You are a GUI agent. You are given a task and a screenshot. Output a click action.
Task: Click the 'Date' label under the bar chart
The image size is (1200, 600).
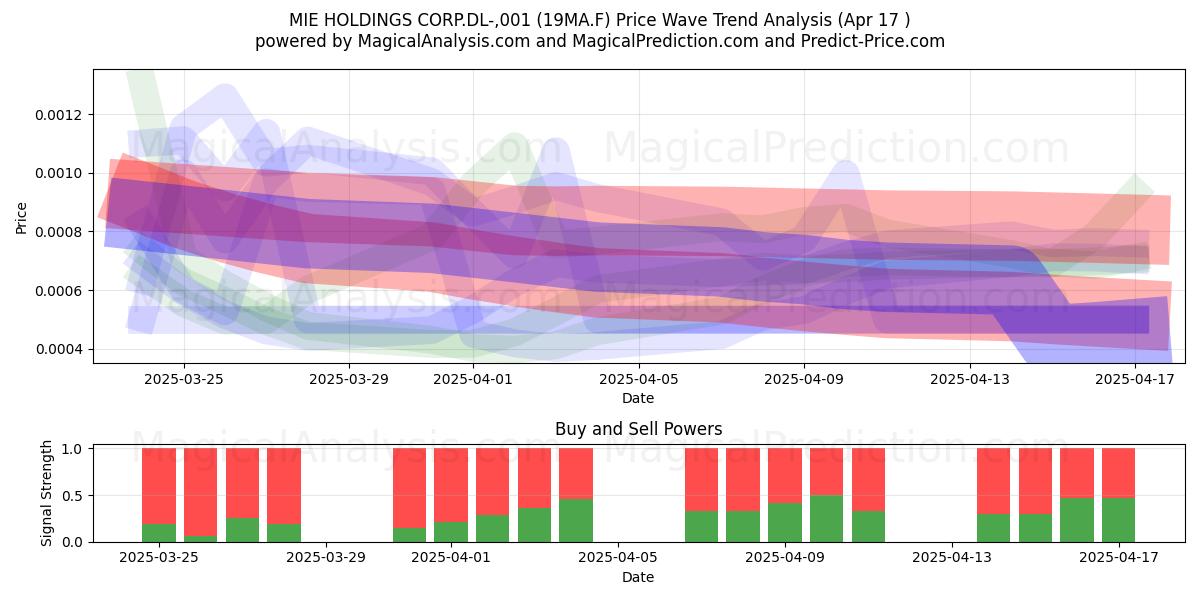(x=638, y=577)
